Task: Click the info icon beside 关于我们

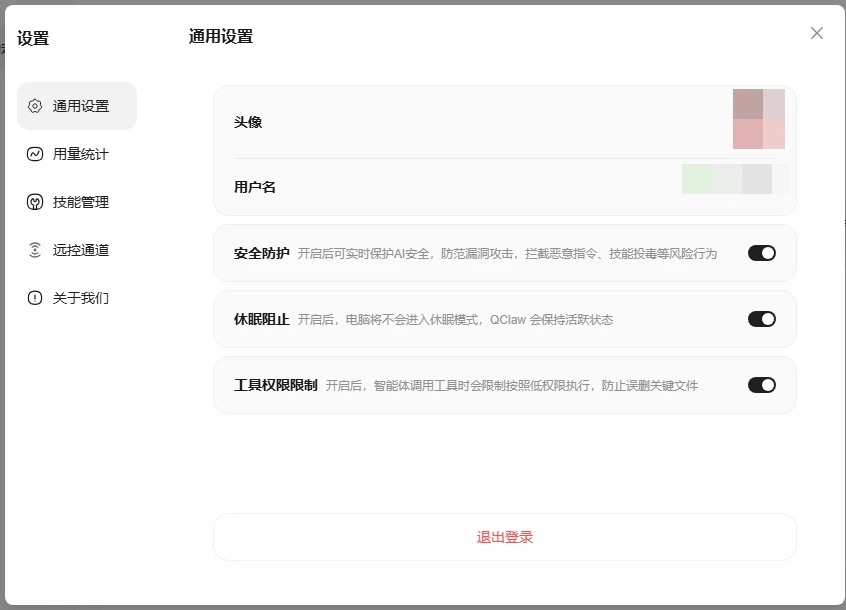Action: [34, 297]
